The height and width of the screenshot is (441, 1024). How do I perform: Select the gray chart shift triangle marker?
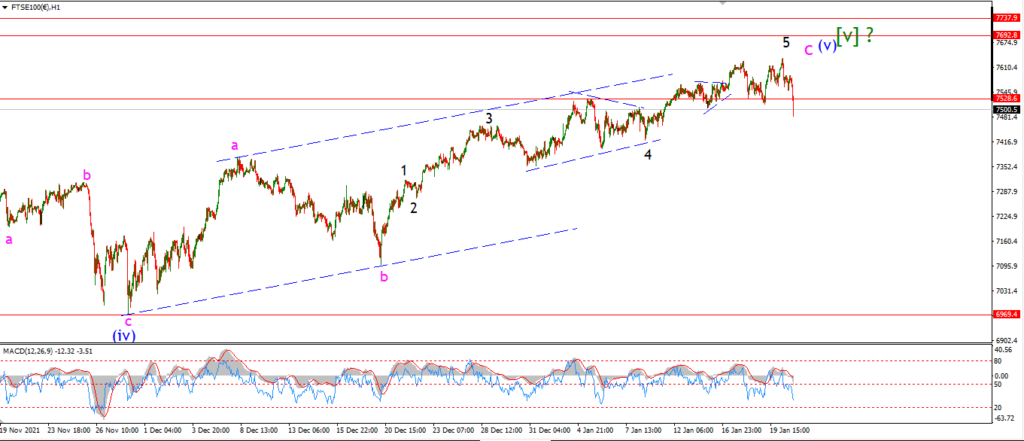tap(722, 3)
